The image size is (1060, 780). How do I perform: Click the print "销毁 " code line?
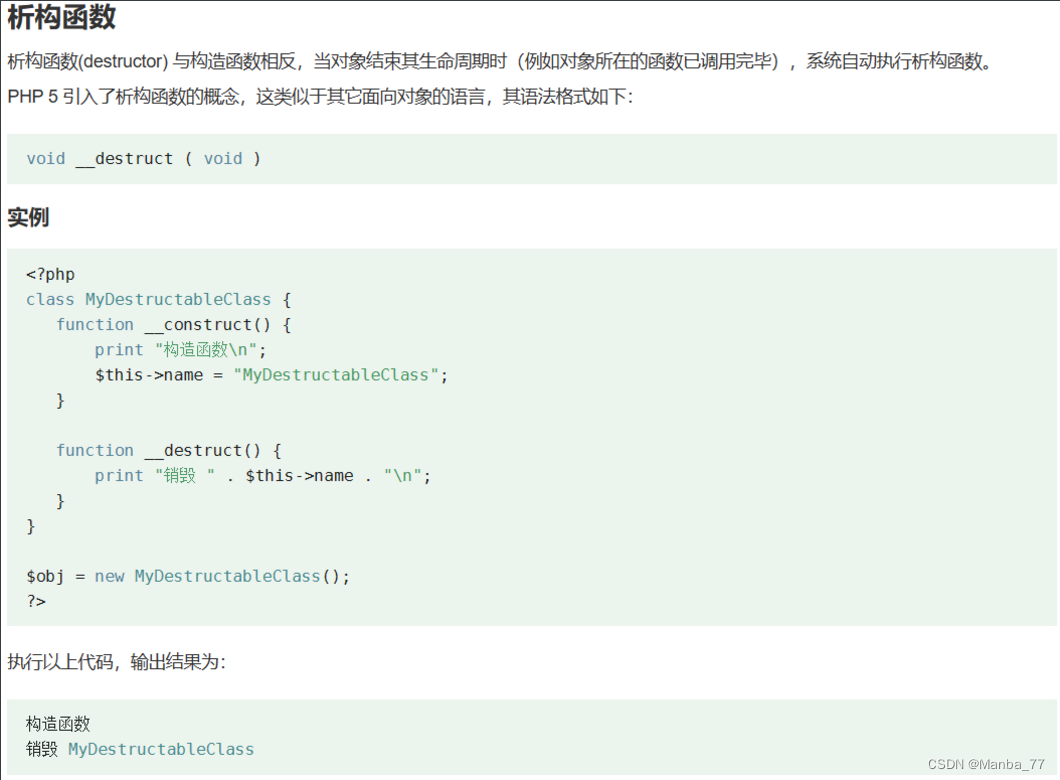pyautogui.click(x=262, y=476)
